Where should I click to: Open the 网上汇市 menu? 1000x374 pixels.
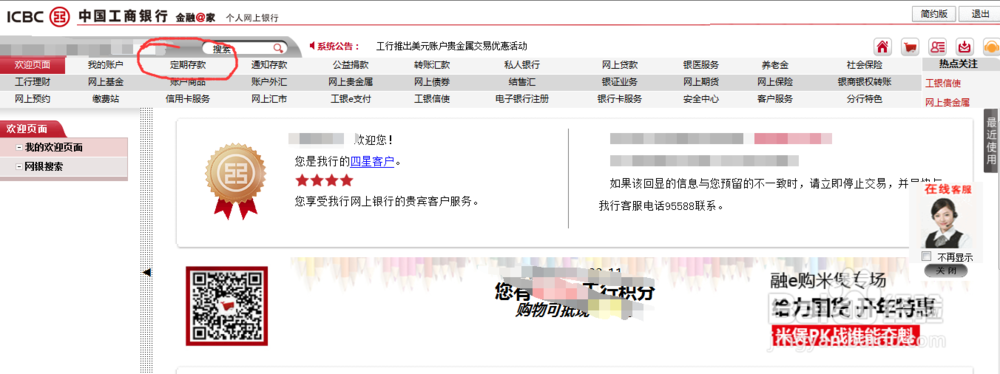[x=269, y=99]
